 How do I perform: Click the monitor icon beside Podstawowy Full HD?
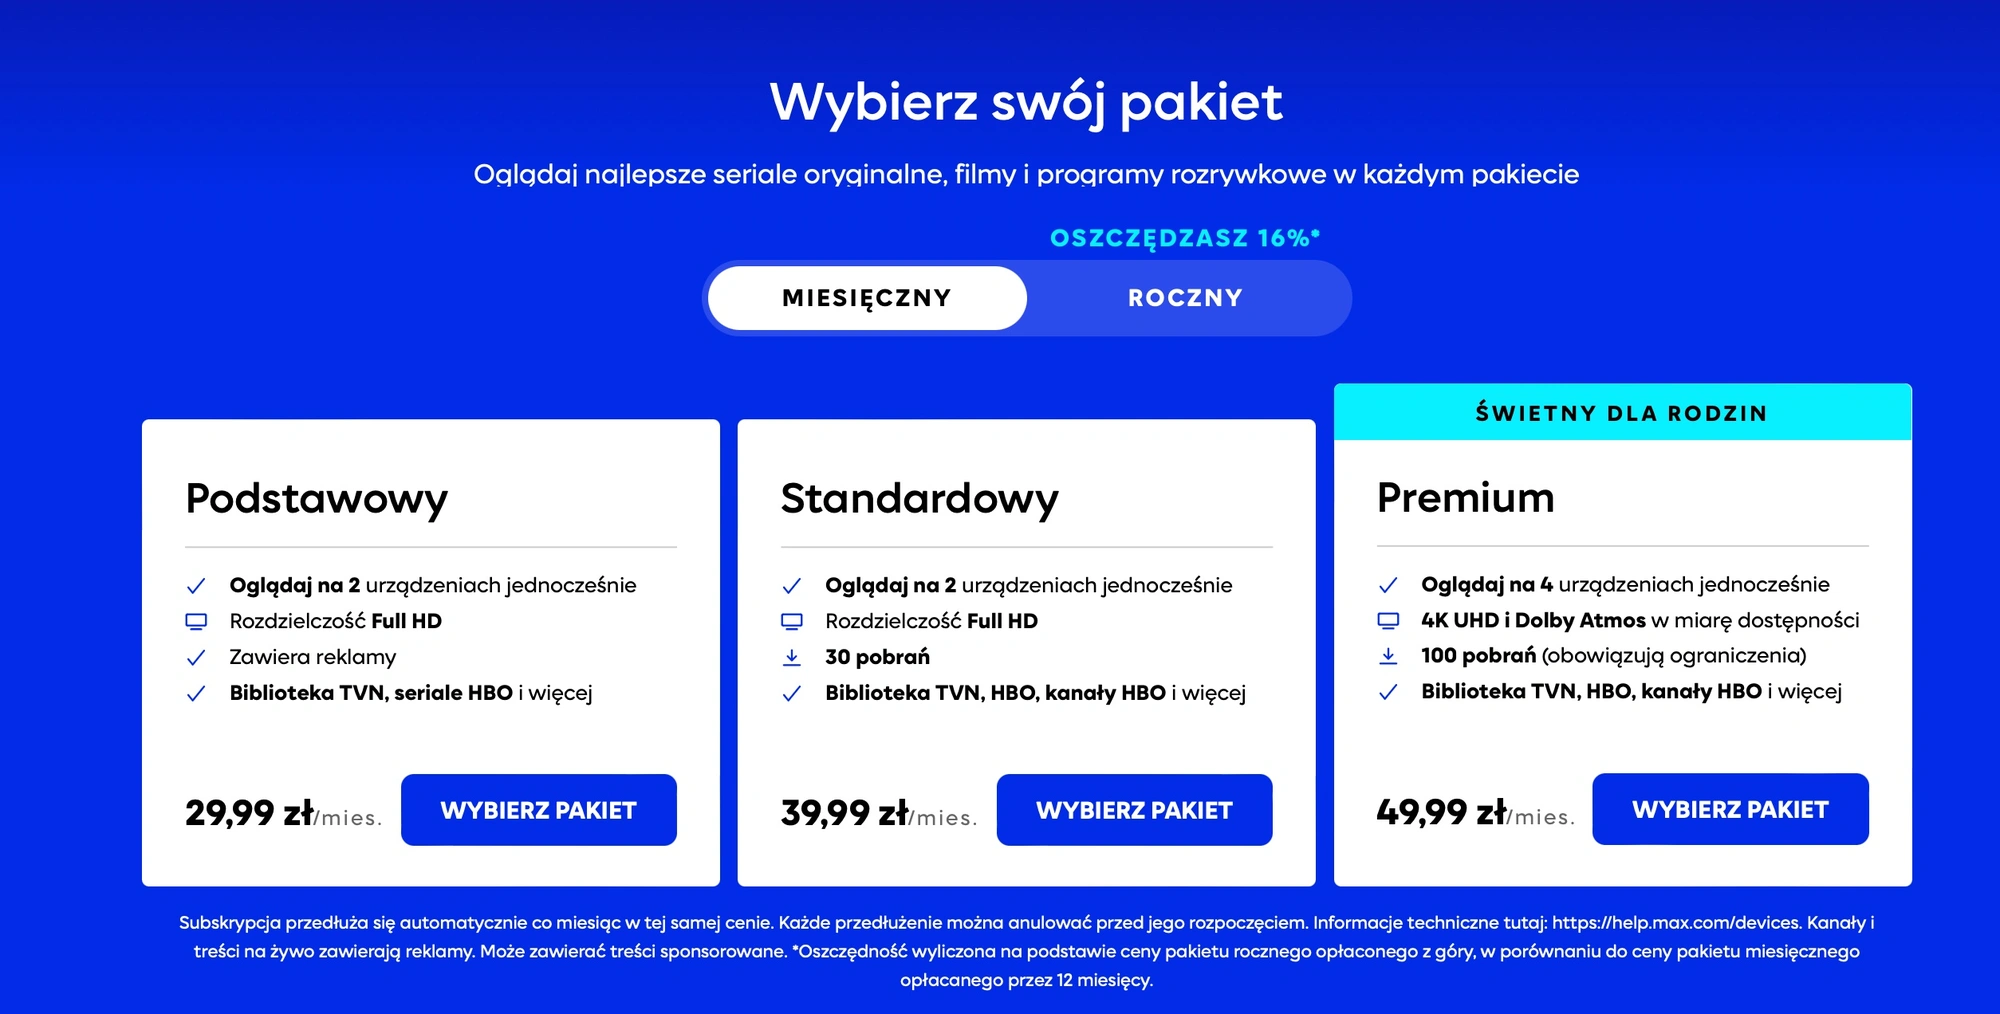(196, 621)
